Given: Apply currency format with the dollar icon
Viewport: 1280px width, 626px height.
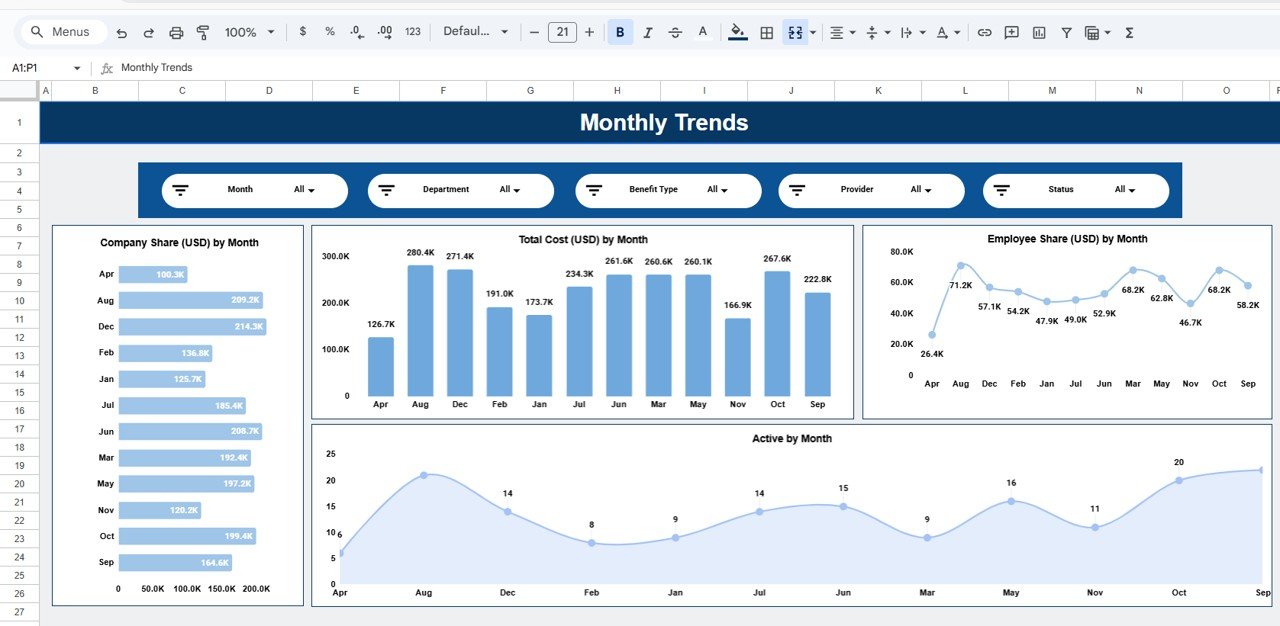Looking at the screenshot, I should 303,32.
